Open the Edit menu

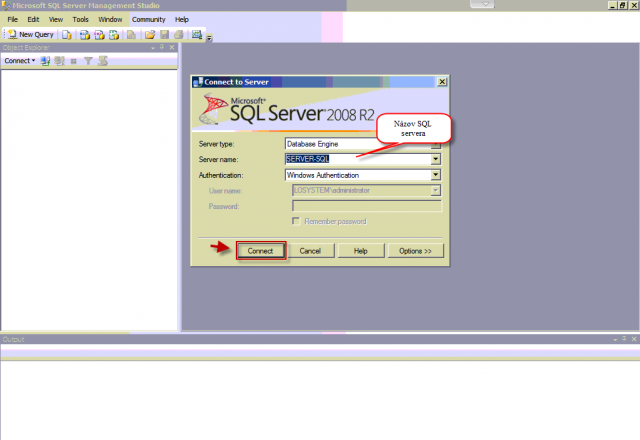pyautogui.click(x=33, y=19)
